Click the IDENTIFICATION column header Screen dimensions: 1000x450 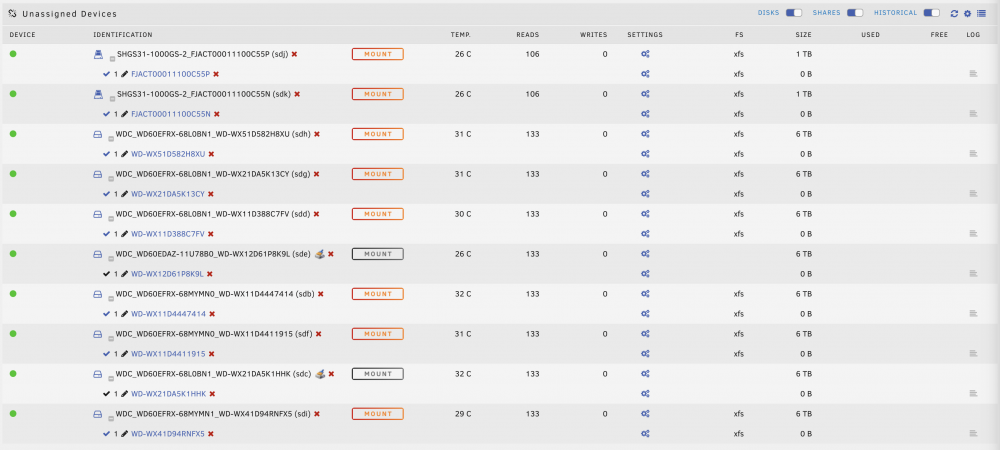(x=123, y=34)
